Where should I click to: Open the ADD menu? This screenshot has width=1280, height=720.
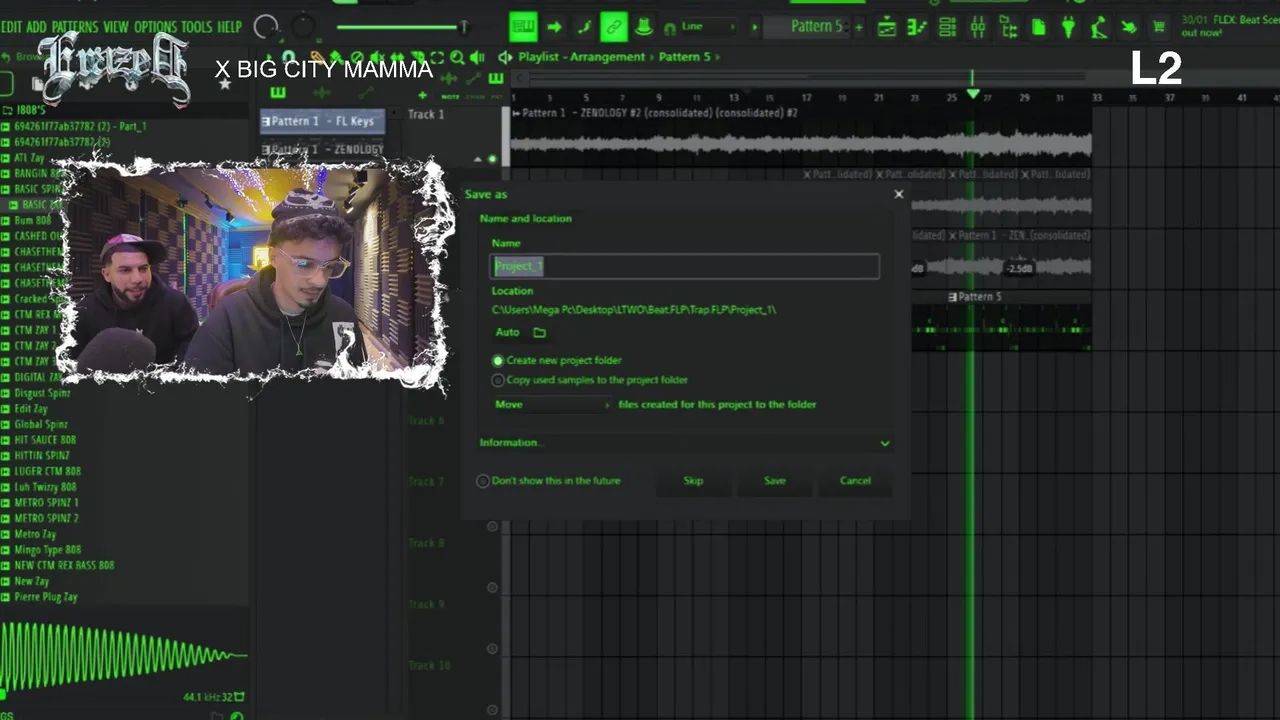(37, 27)
